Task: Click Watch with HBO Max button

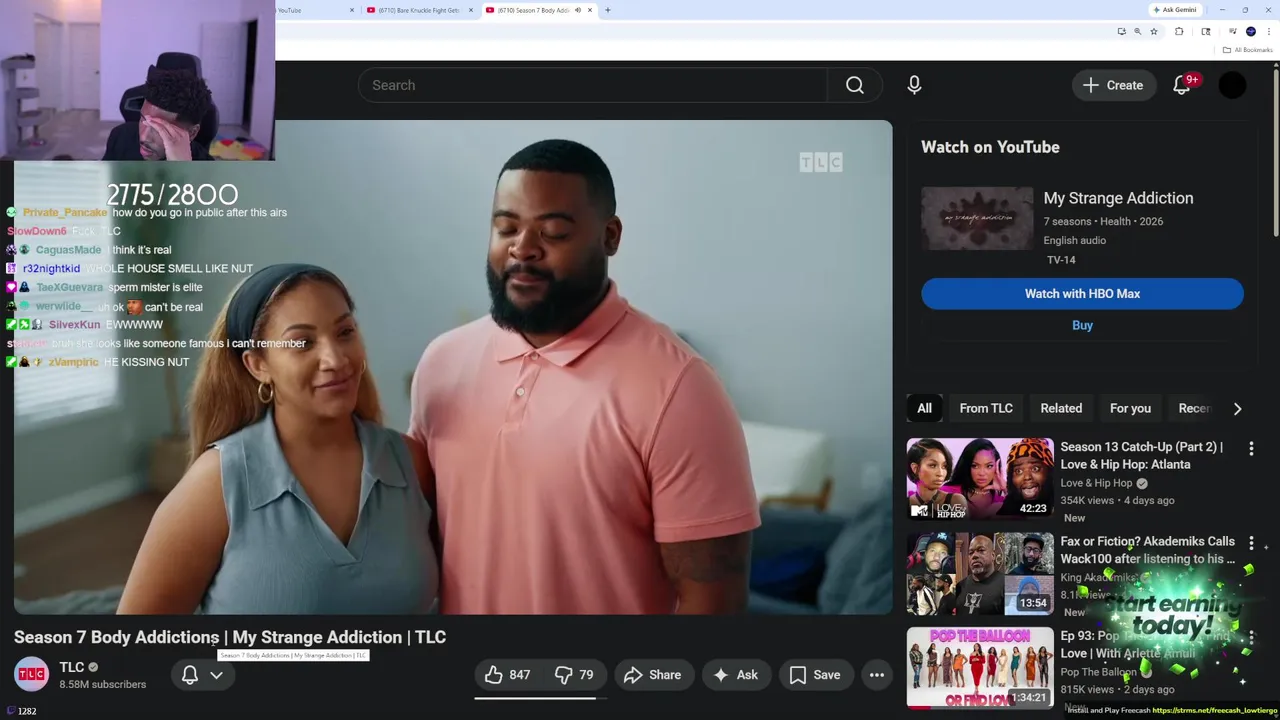Action: 1082,294
